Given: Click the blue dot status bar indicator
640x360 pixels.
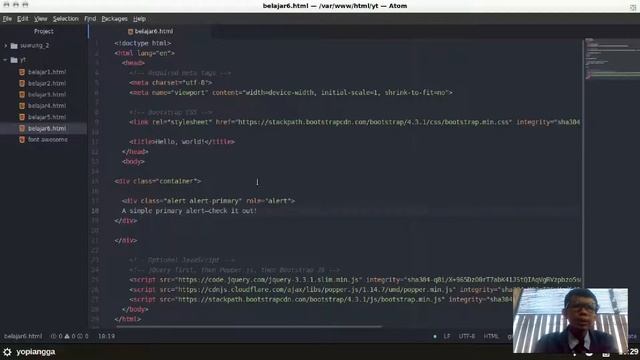Looking at the screenshot, I should 435,336.
